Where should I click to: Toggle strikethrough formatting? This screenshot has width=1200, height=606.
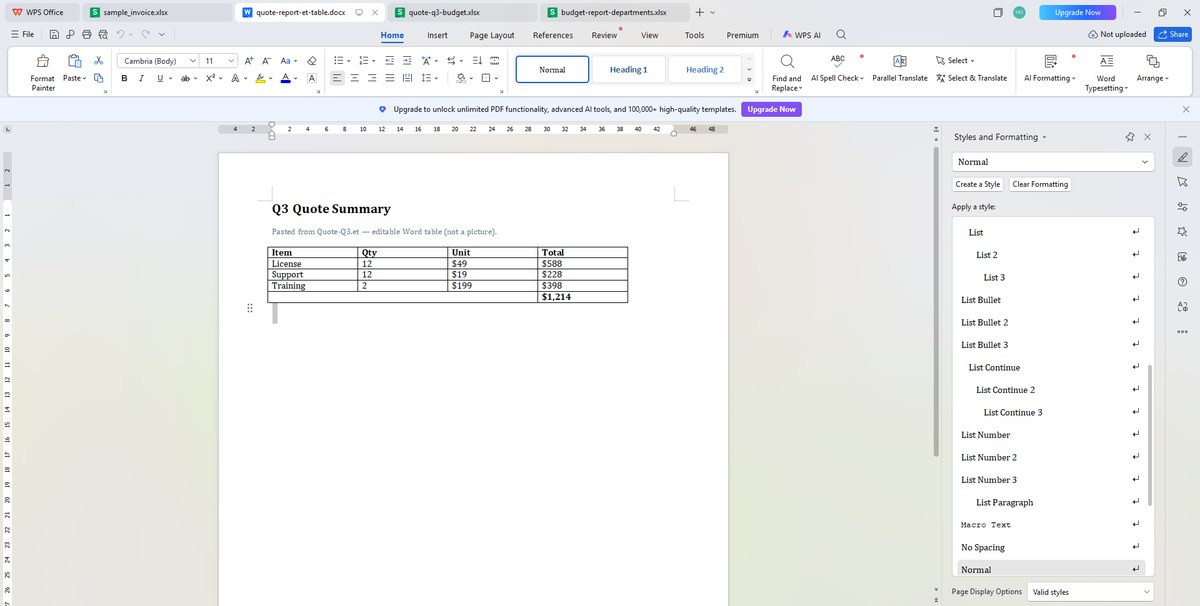click(185, 78)
